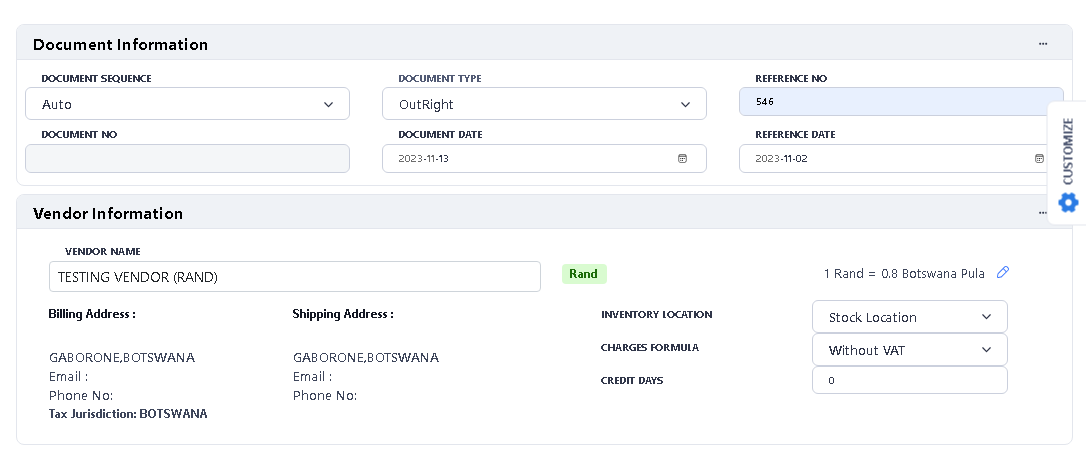This screenshot has width=1086, height=452.
Task: Click the green Rand currency badge
Action: coord(583,274)
